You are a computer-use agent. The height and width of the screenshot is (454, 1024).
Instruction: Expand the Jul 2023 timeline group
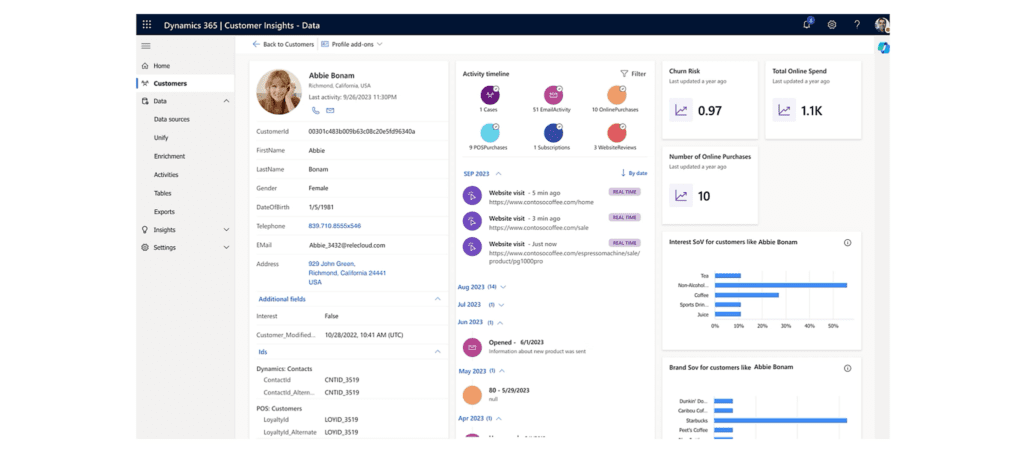(x=500, y=304)
